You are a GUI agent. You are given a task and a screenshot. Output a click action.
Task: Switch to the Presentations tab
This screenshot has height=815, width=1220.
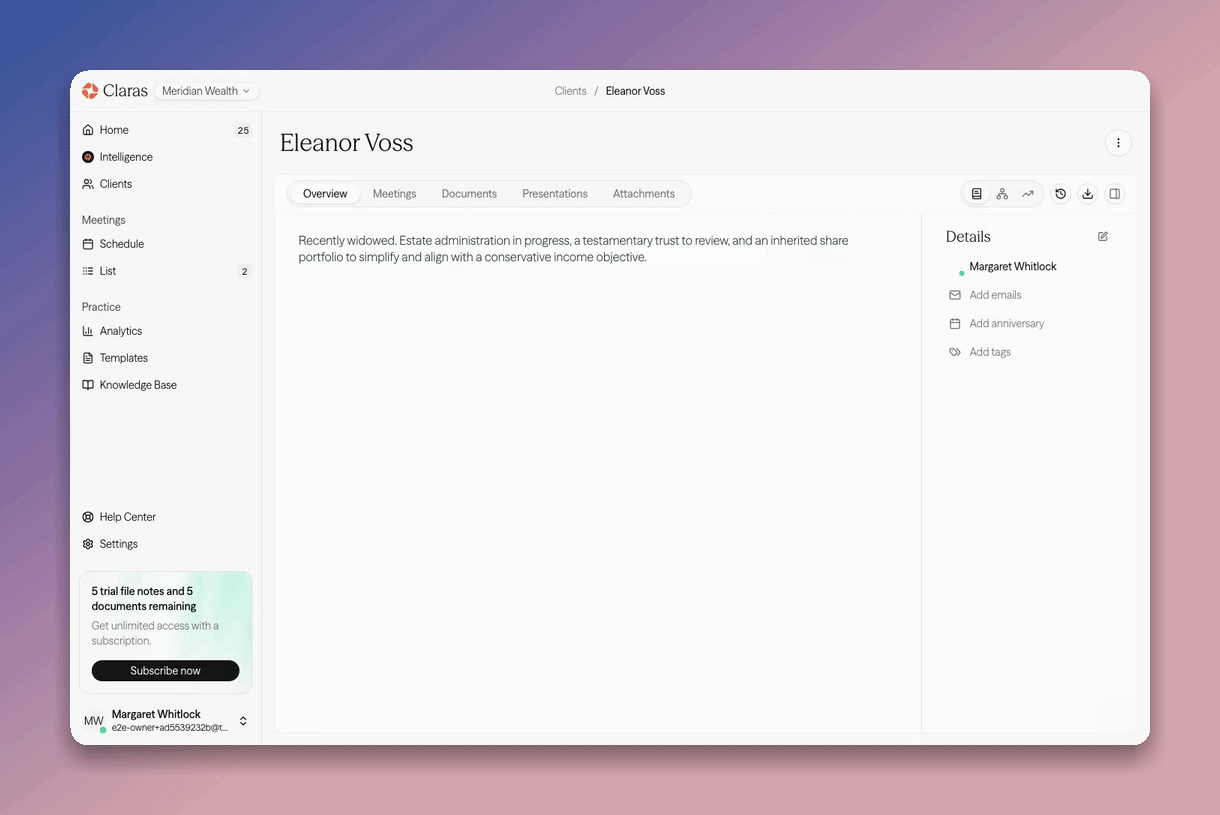[x=555, y=194]
